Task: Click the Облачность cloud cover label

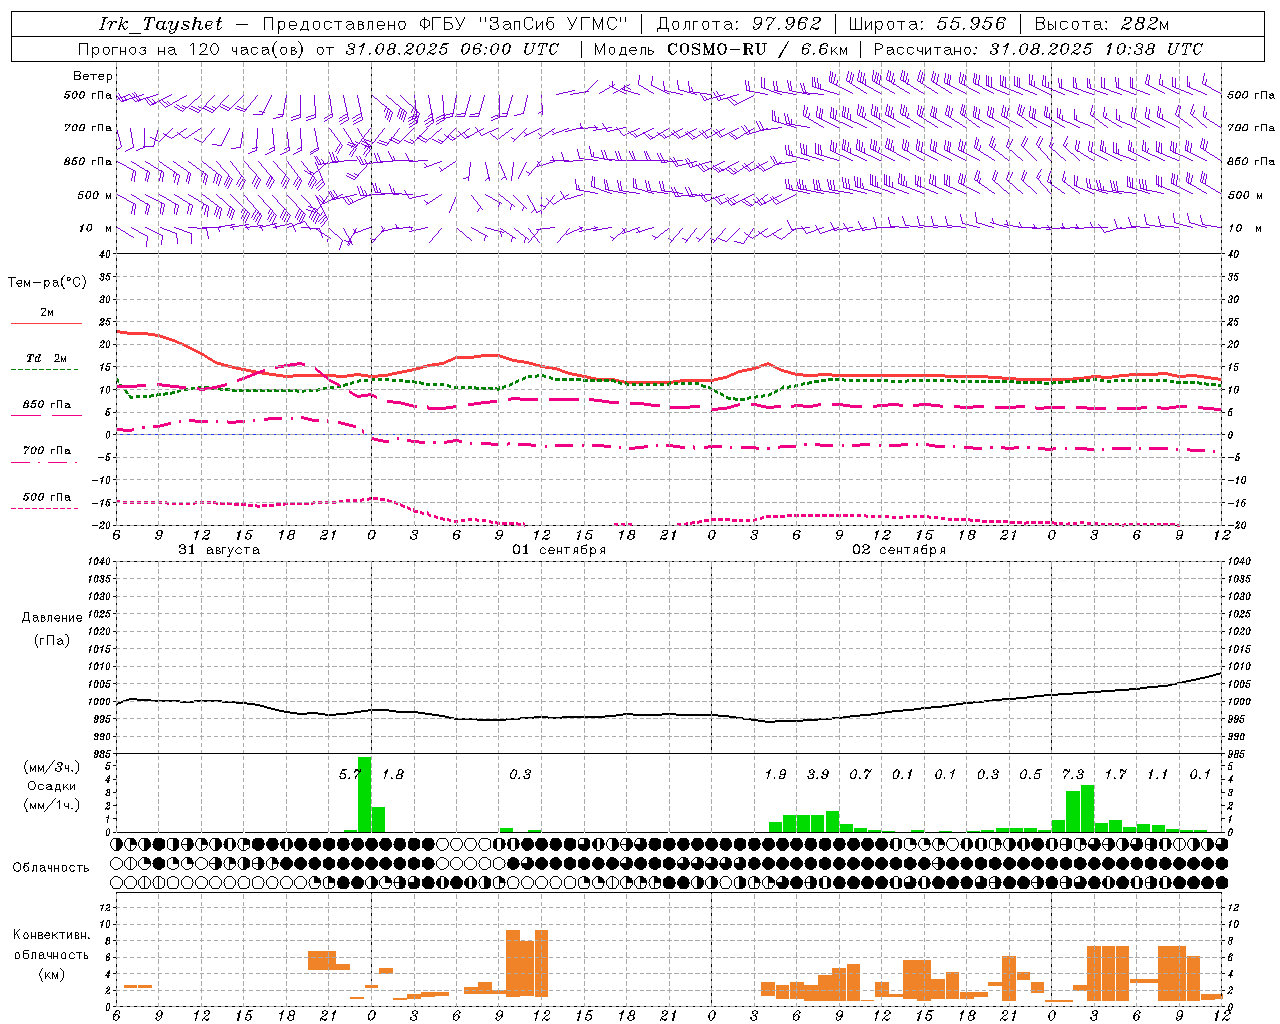Action: click(51, 867)
